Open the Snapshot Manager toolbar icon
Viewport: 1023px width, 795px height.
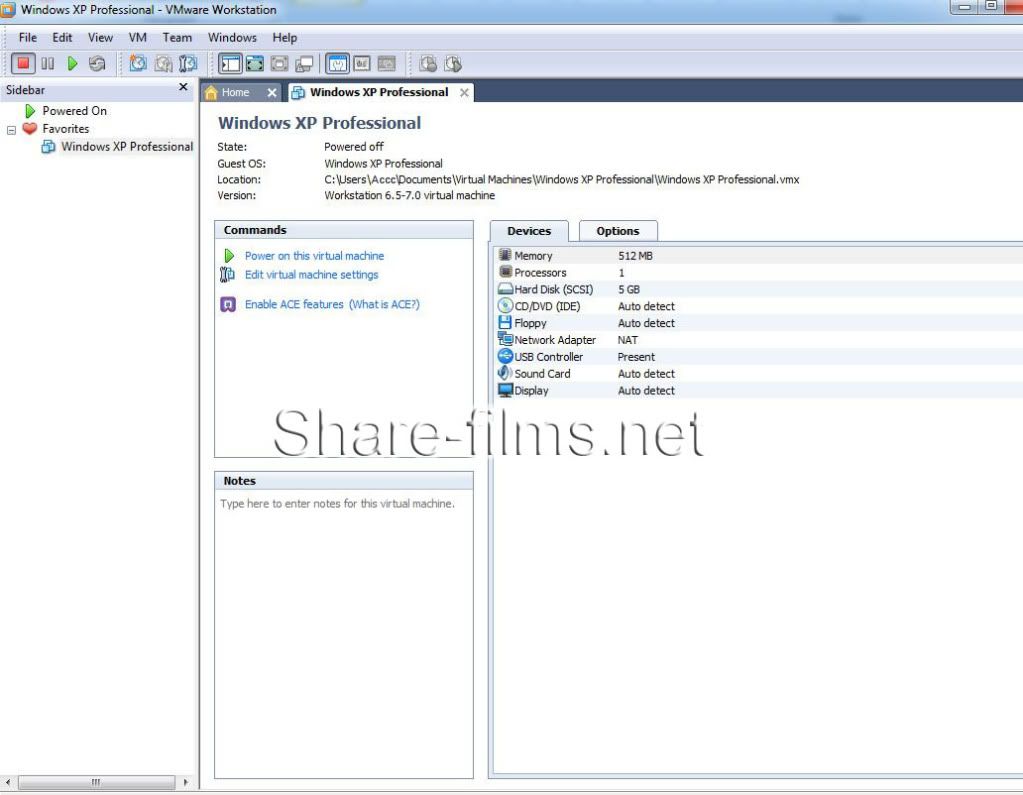tap(188, 63)
